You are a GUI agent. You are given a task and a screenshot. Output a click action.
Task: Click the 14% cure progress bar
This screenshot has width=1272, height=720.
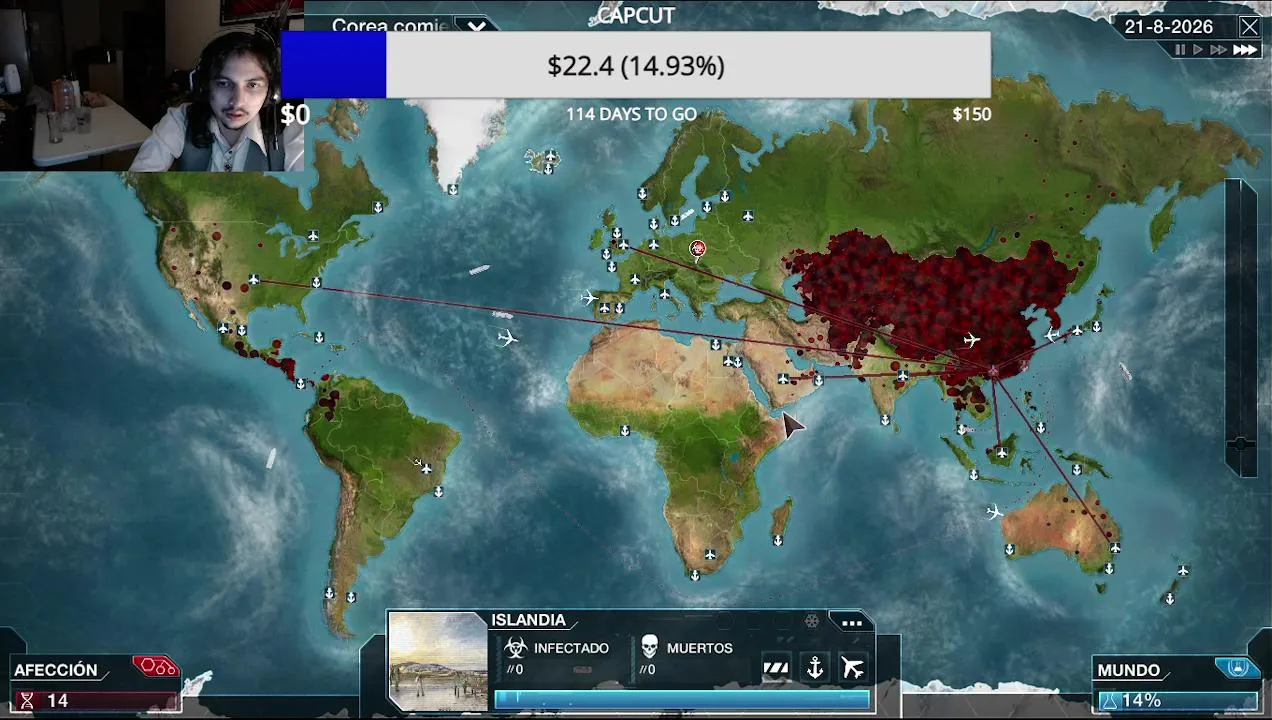click(1177, 701)
